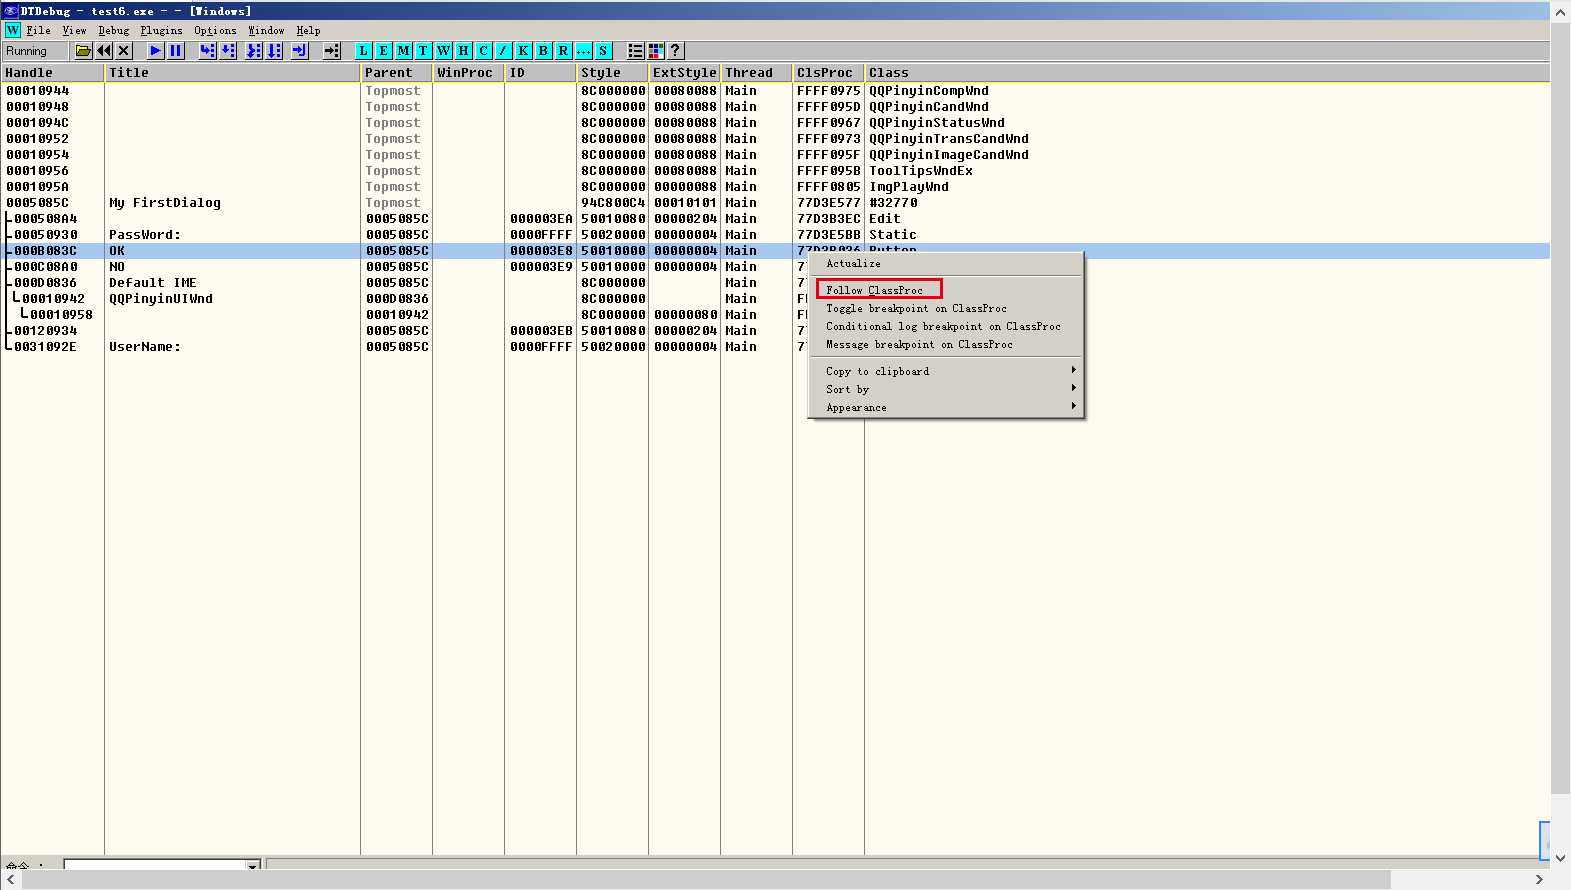Screen dimensions: 1571x890
Task: Expand the Sort by submenu
Action: click(945, 389)
